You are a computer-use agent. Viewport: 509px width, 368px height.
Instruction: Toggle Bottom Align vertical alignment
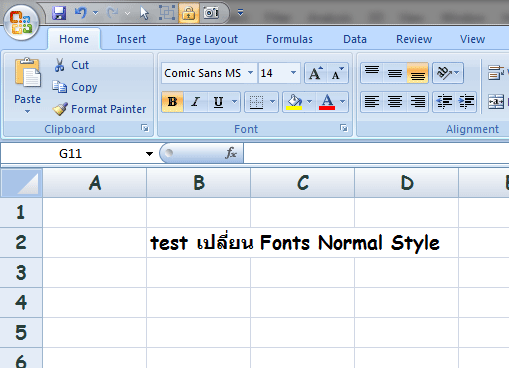[x=417, y=73]
